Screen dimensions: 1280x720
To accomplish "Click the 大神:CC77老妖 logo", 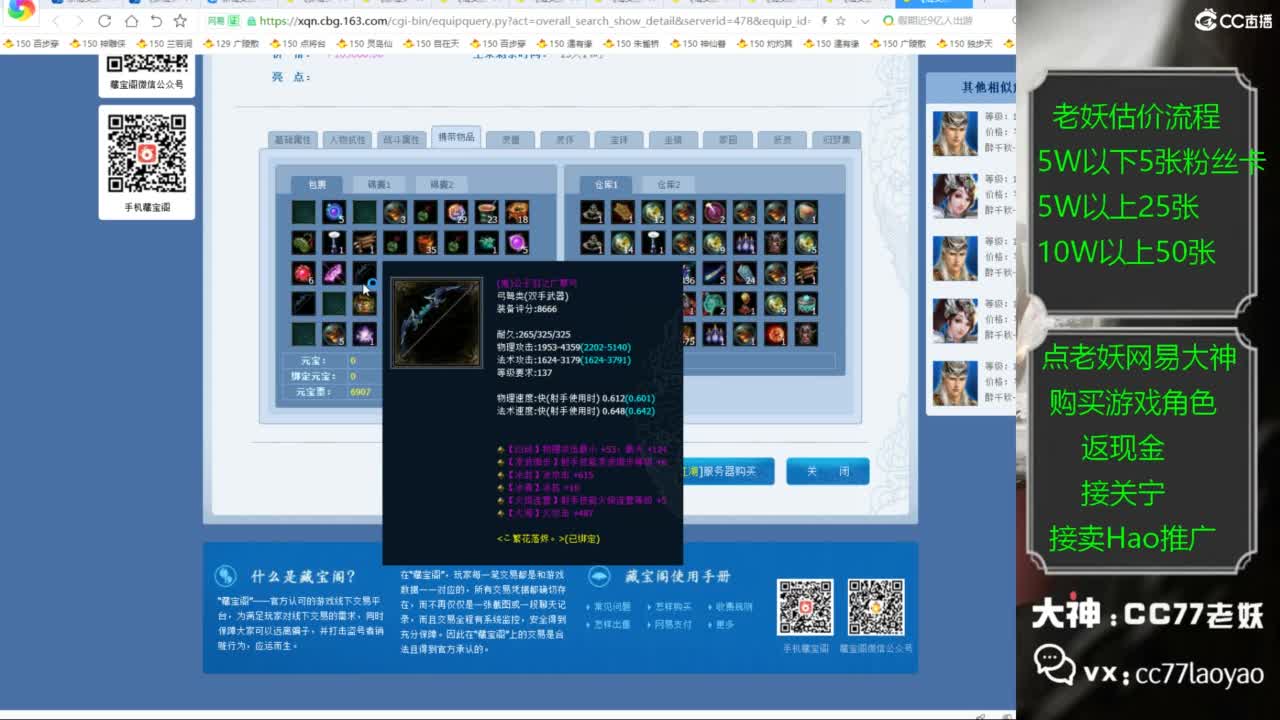I will click(x=1145, y=615).
